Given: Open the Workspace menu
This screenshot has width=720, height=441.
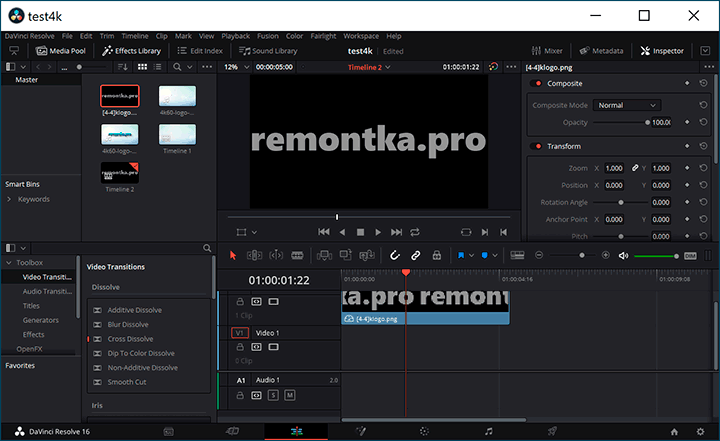Looking at the screenshot, I should click(361, 36).
